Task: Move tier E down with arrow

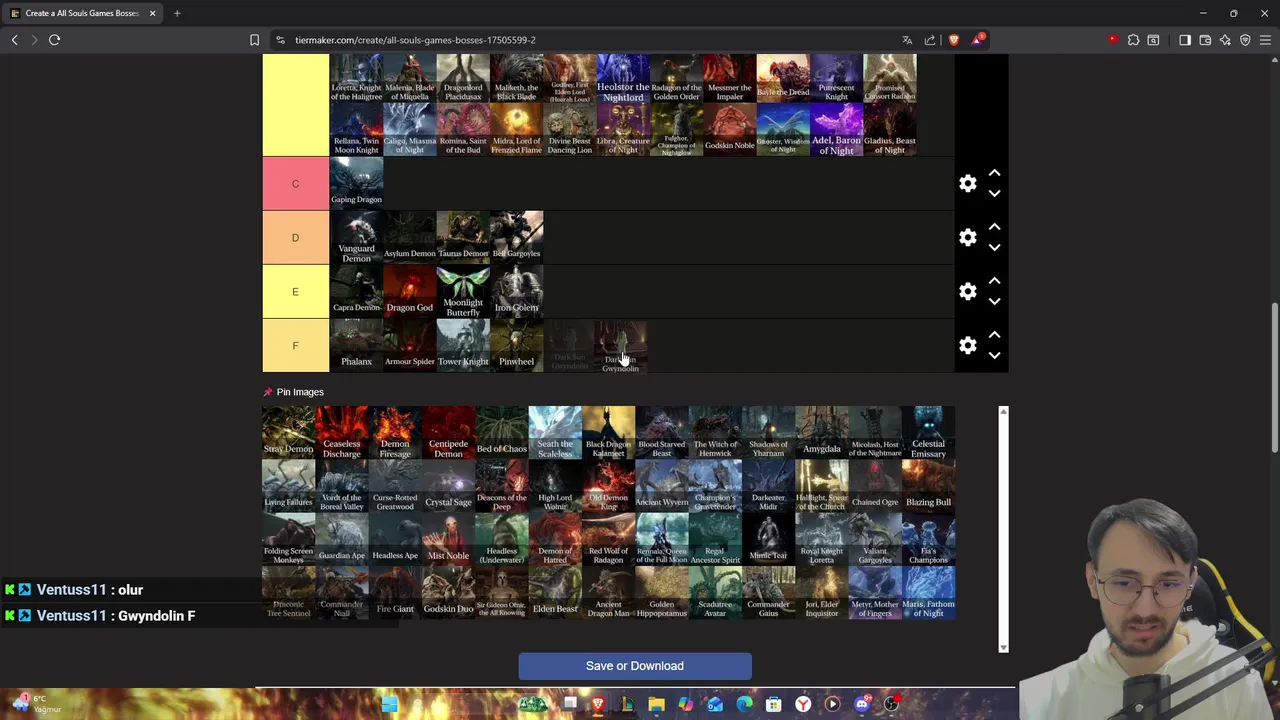Action: [x=994, y=301]
